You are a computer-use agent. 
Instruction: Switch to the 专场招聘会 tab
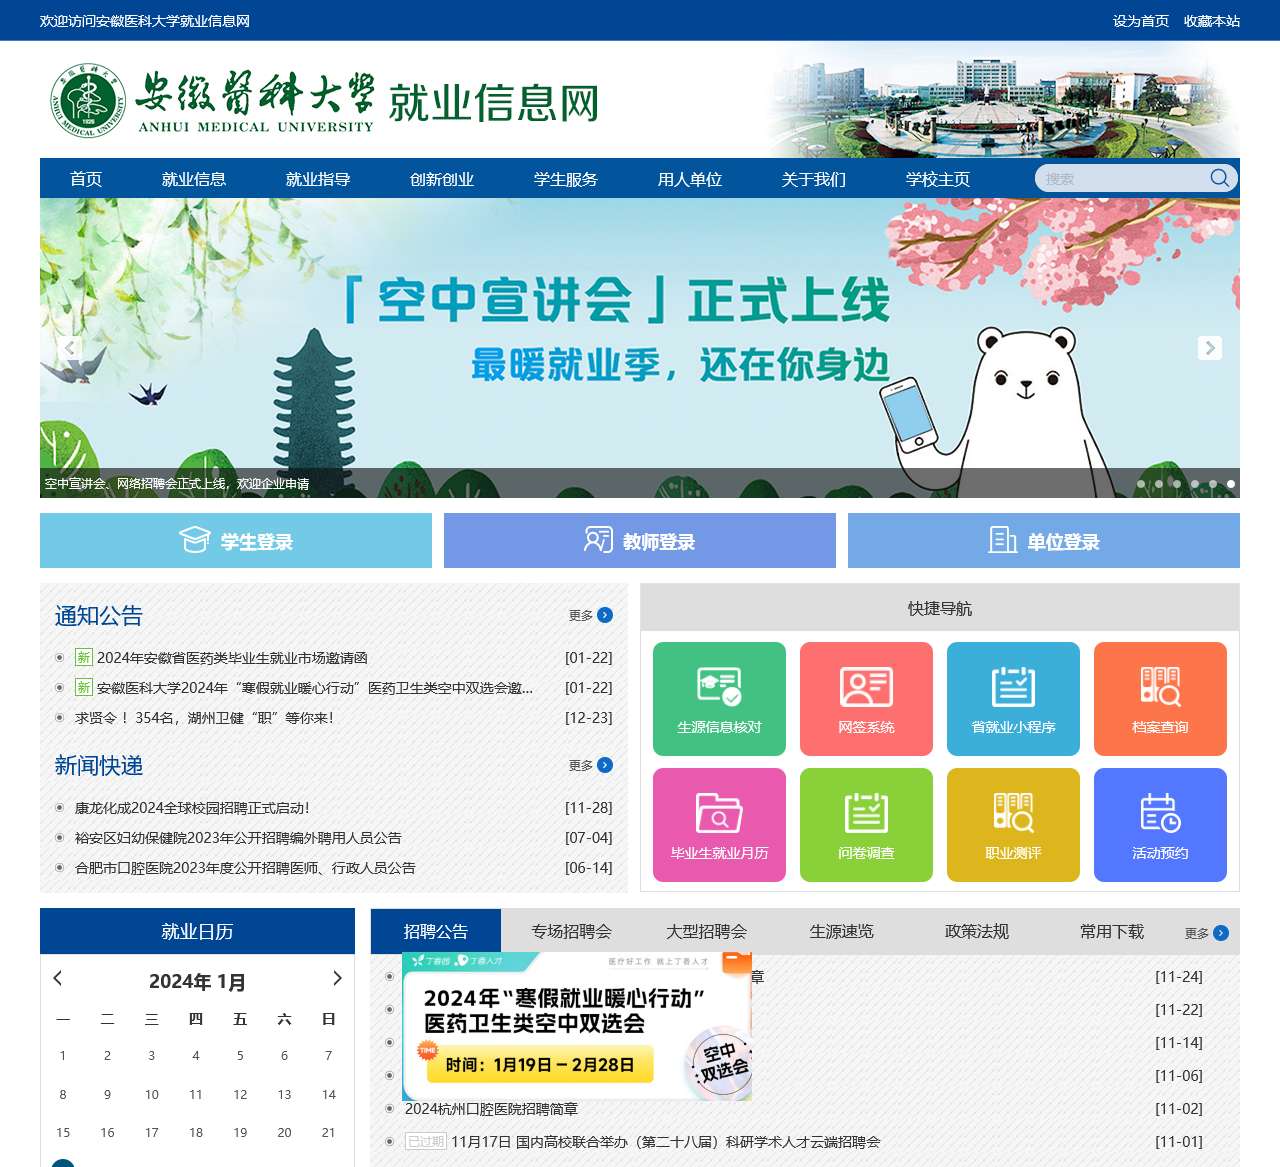(x=571, y=931)
